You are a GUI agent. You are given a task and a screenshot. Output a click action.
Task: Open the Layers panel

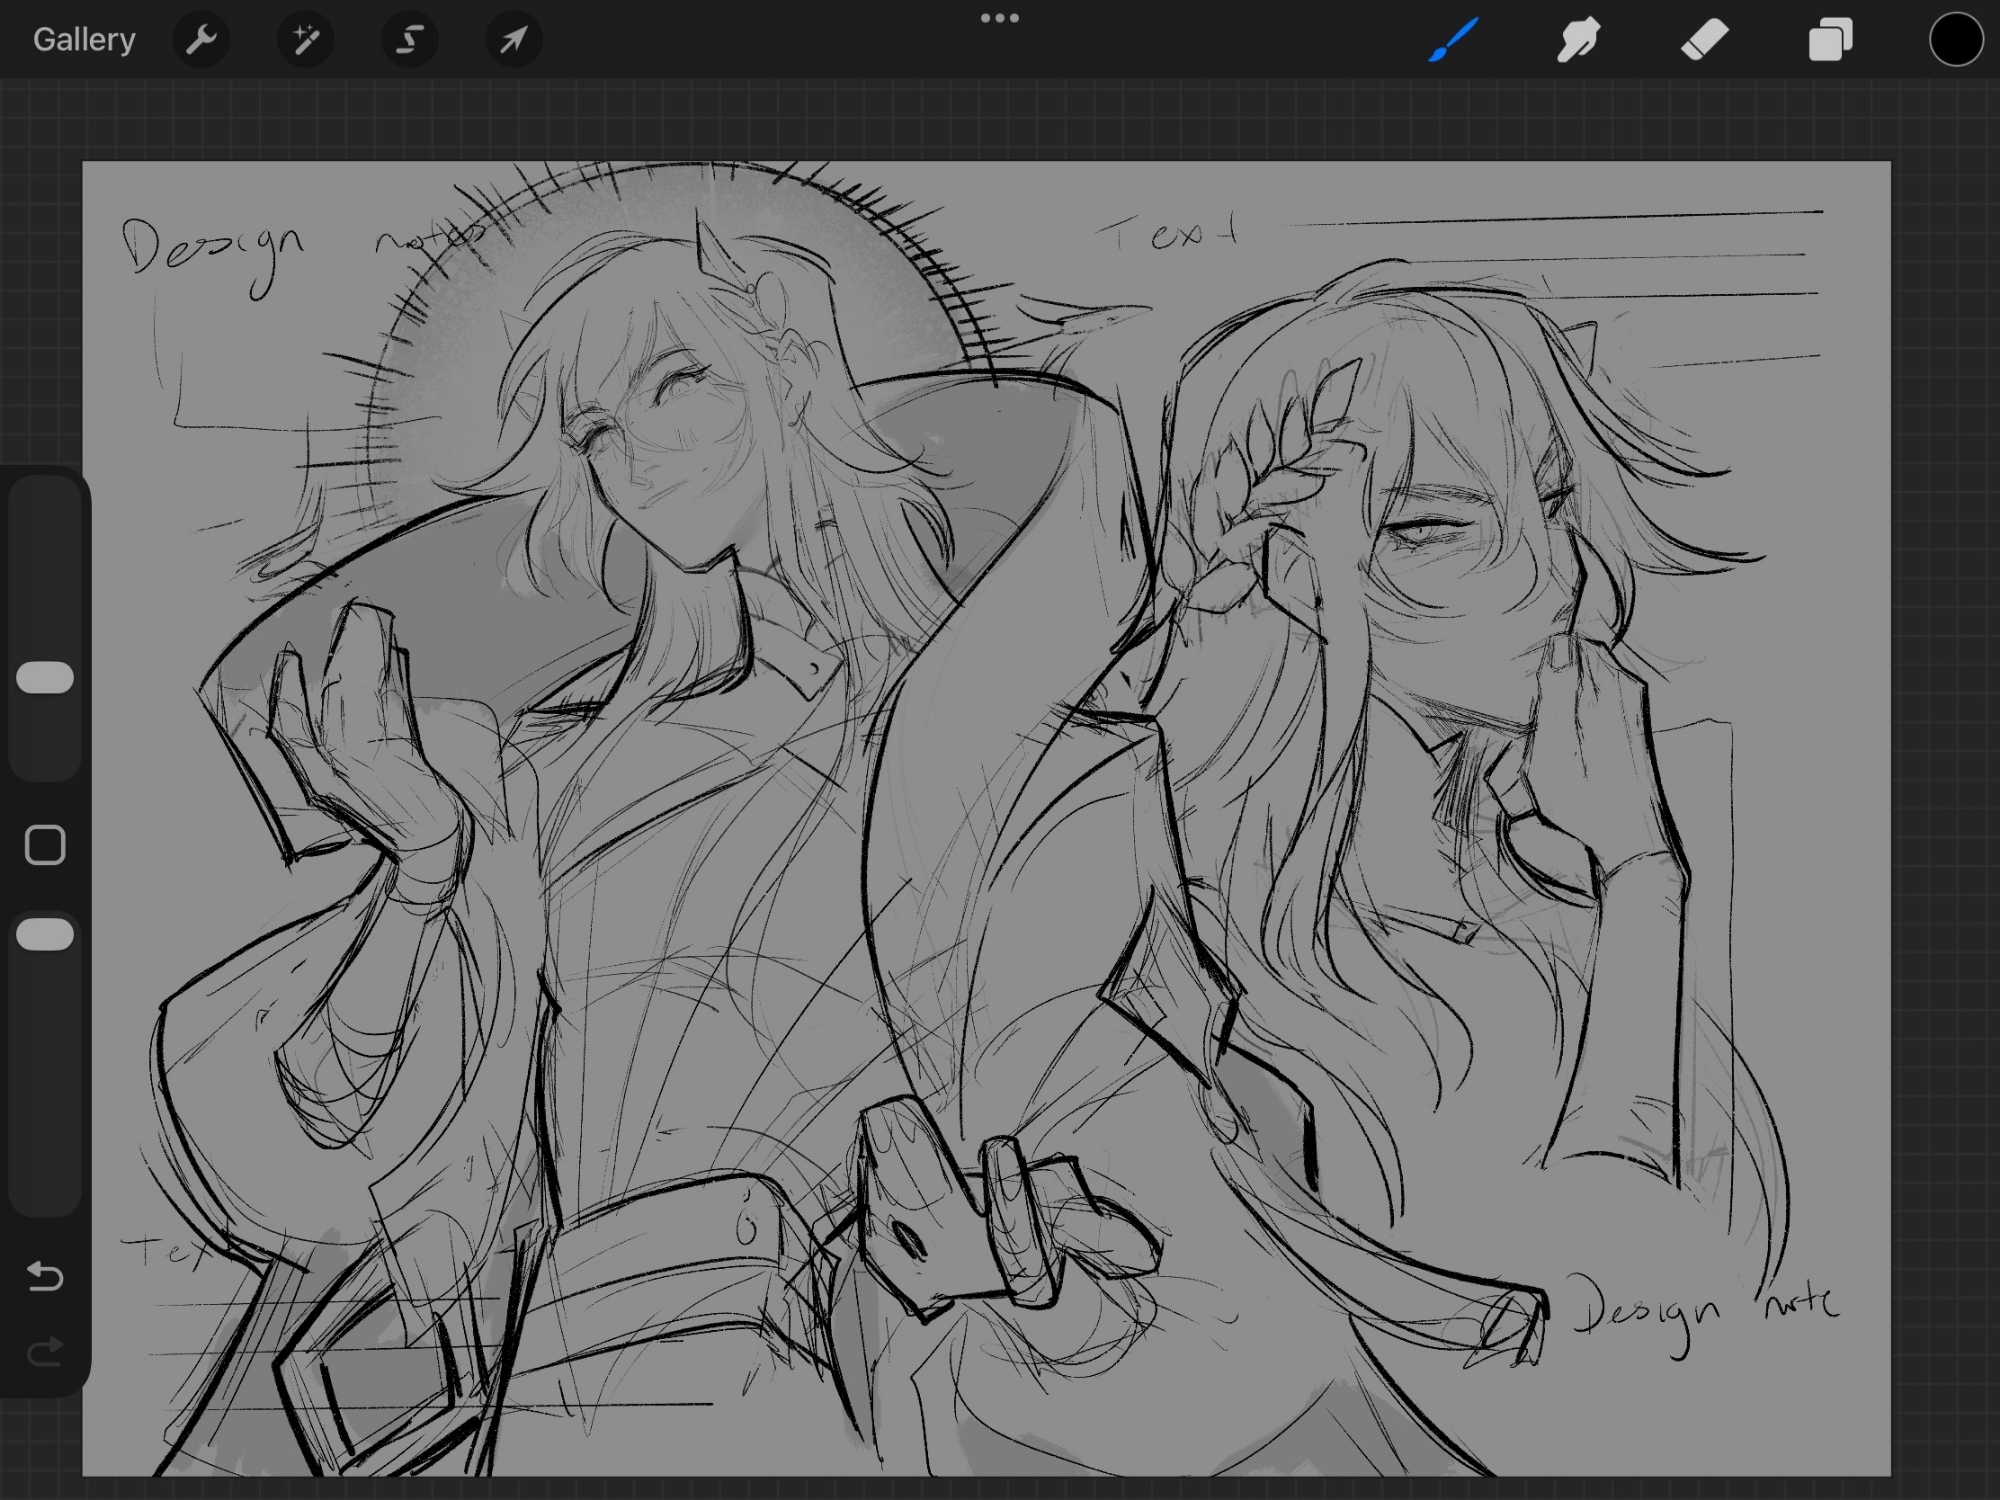1830,40
